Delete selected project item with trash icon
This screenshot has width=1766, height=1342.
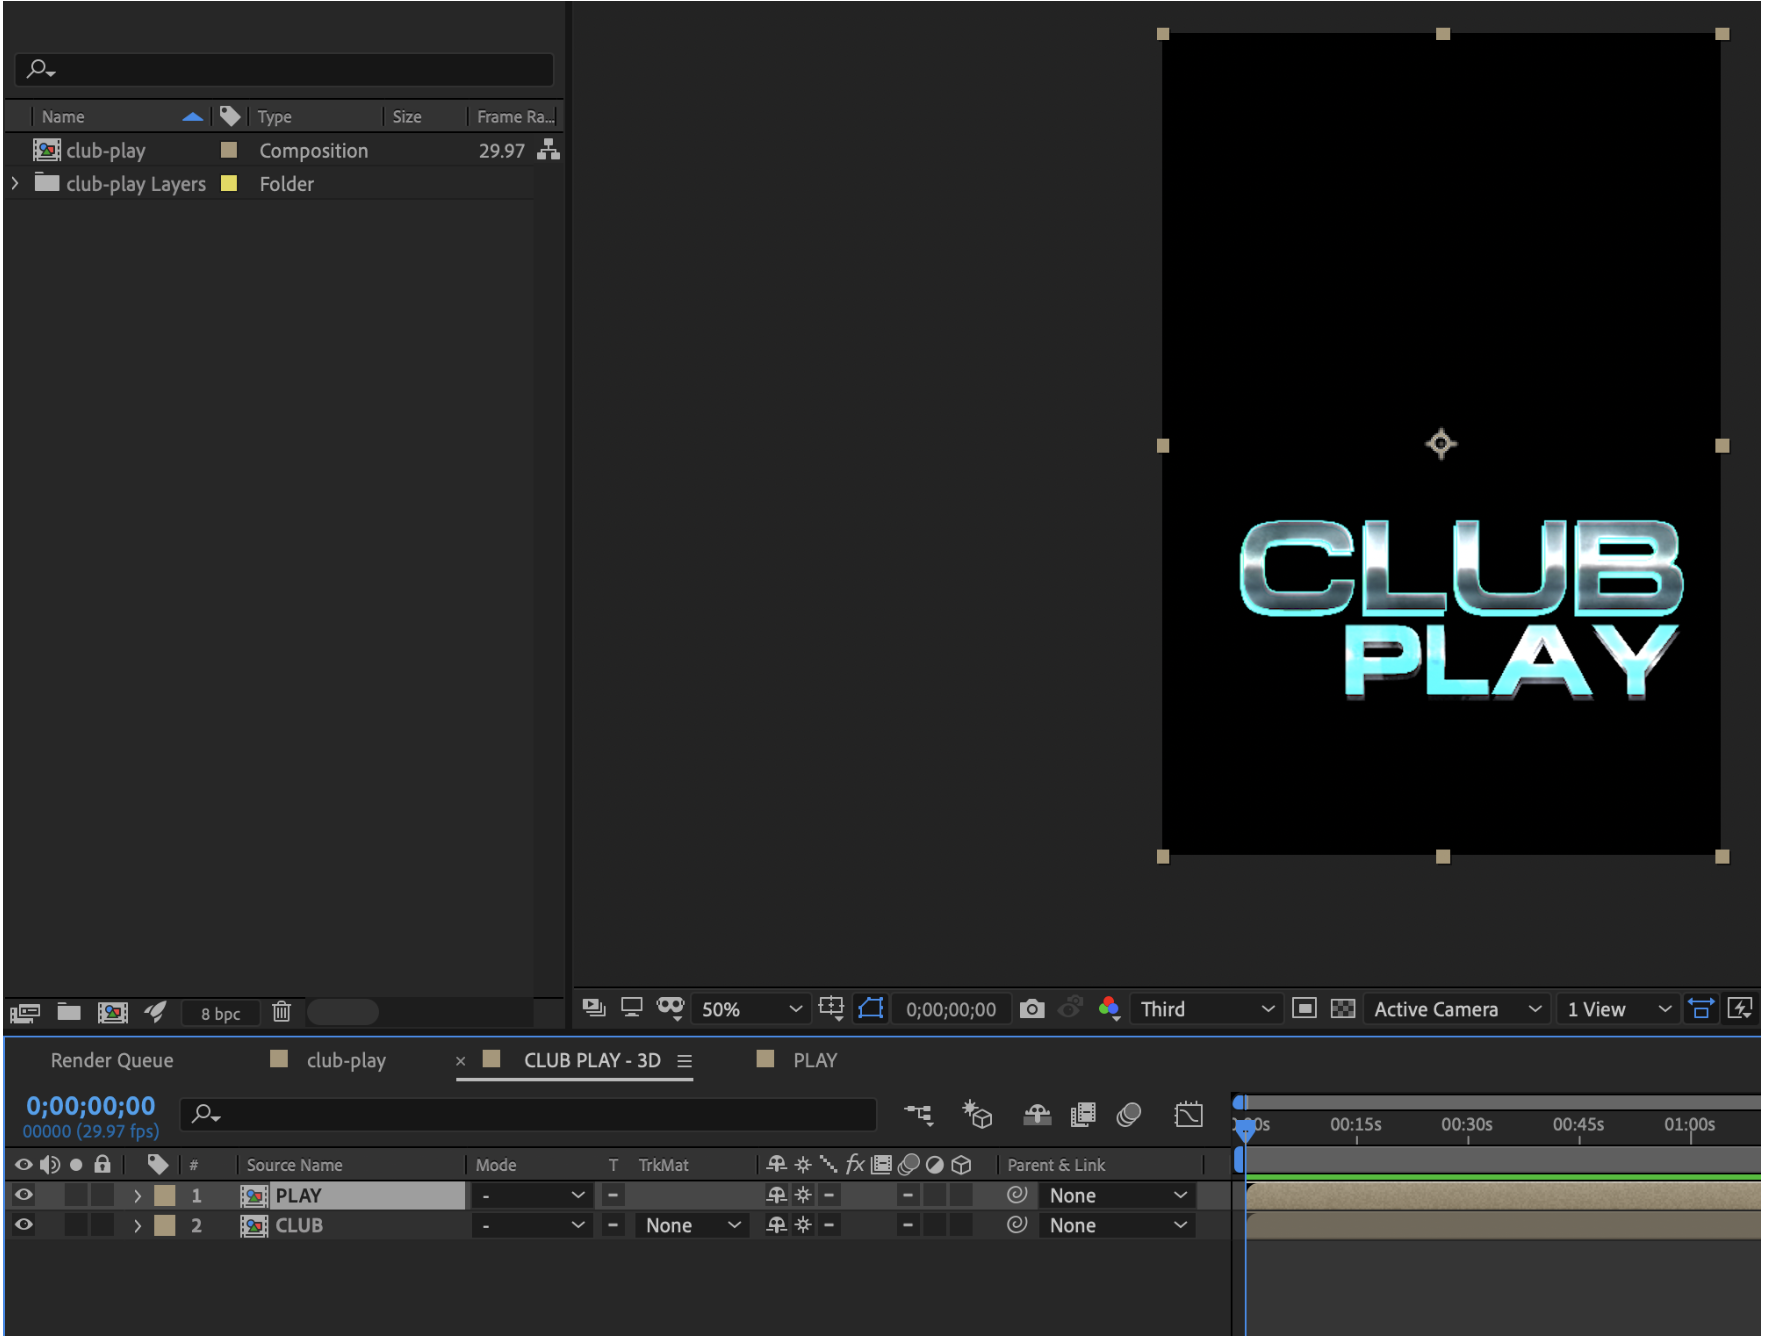click(x=282, y=1012)
